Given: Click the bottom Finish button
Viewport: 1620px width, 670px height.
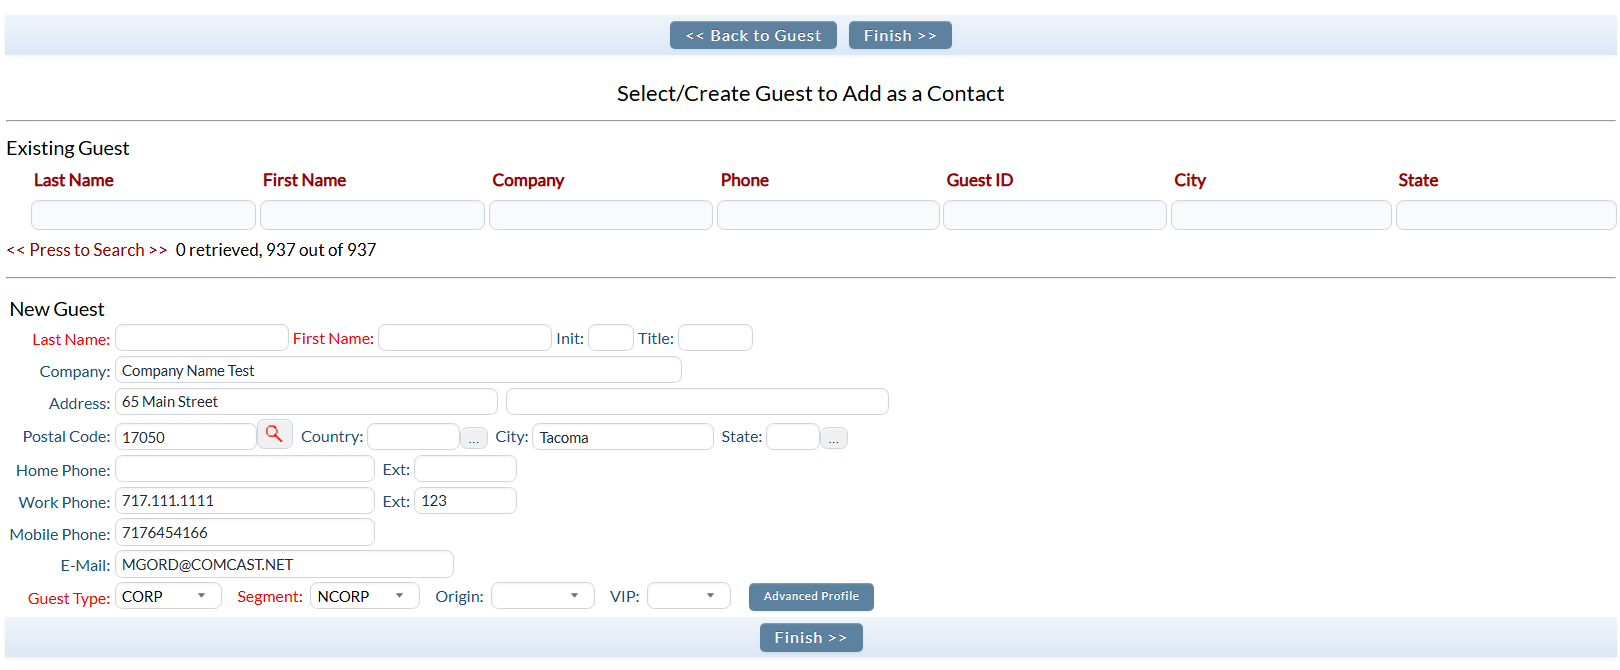Looking at the screenshot, I should [x=811, y=637].
